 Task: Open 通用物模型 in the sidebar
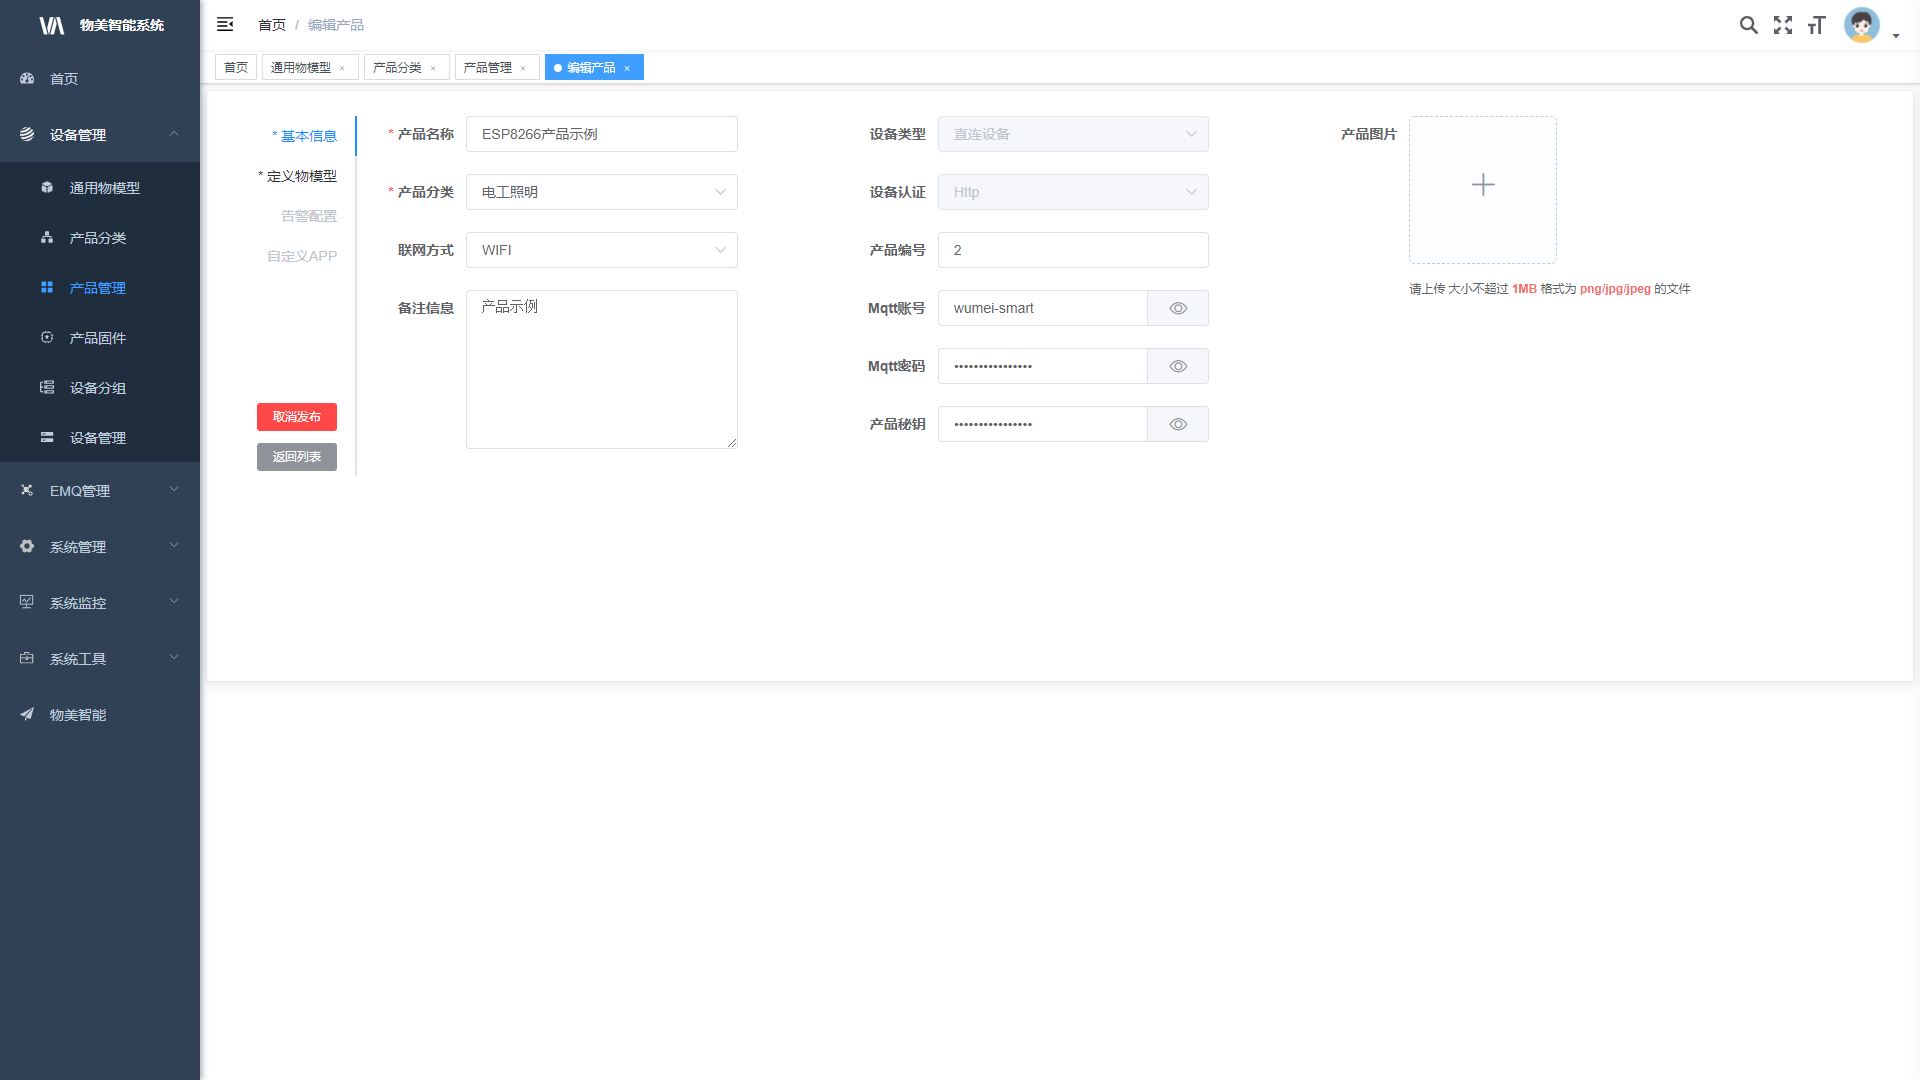click(104, 188)
